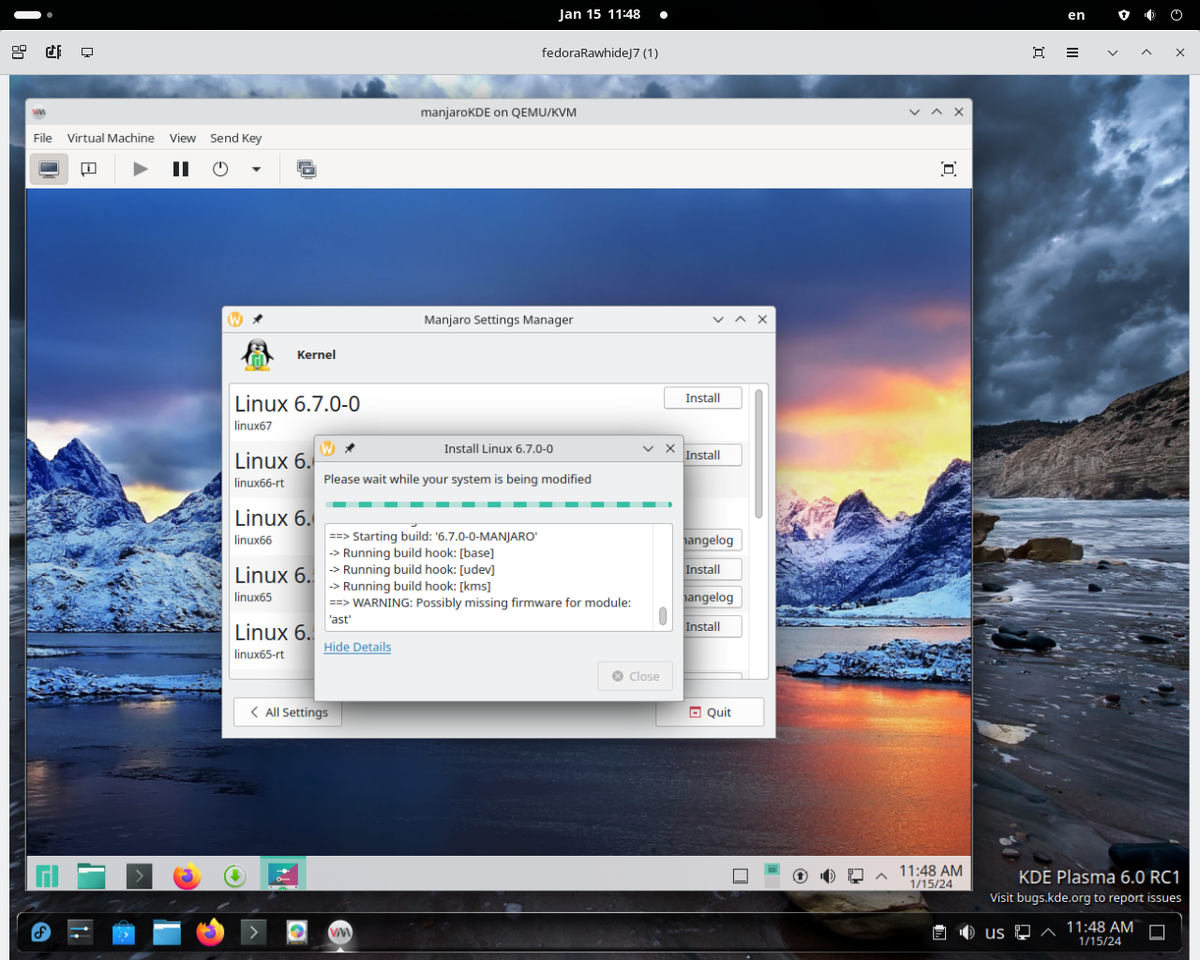Select the 'Linux 6.7.0-0' kernel entry text

coord(297,404)
